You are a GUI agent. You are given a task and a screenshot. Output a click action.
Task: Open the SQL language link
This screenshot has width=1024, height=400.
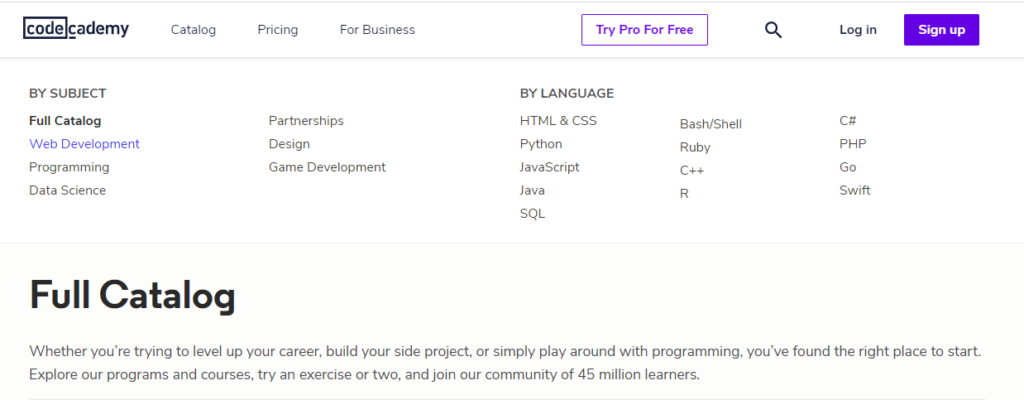(x=532, y=213)
